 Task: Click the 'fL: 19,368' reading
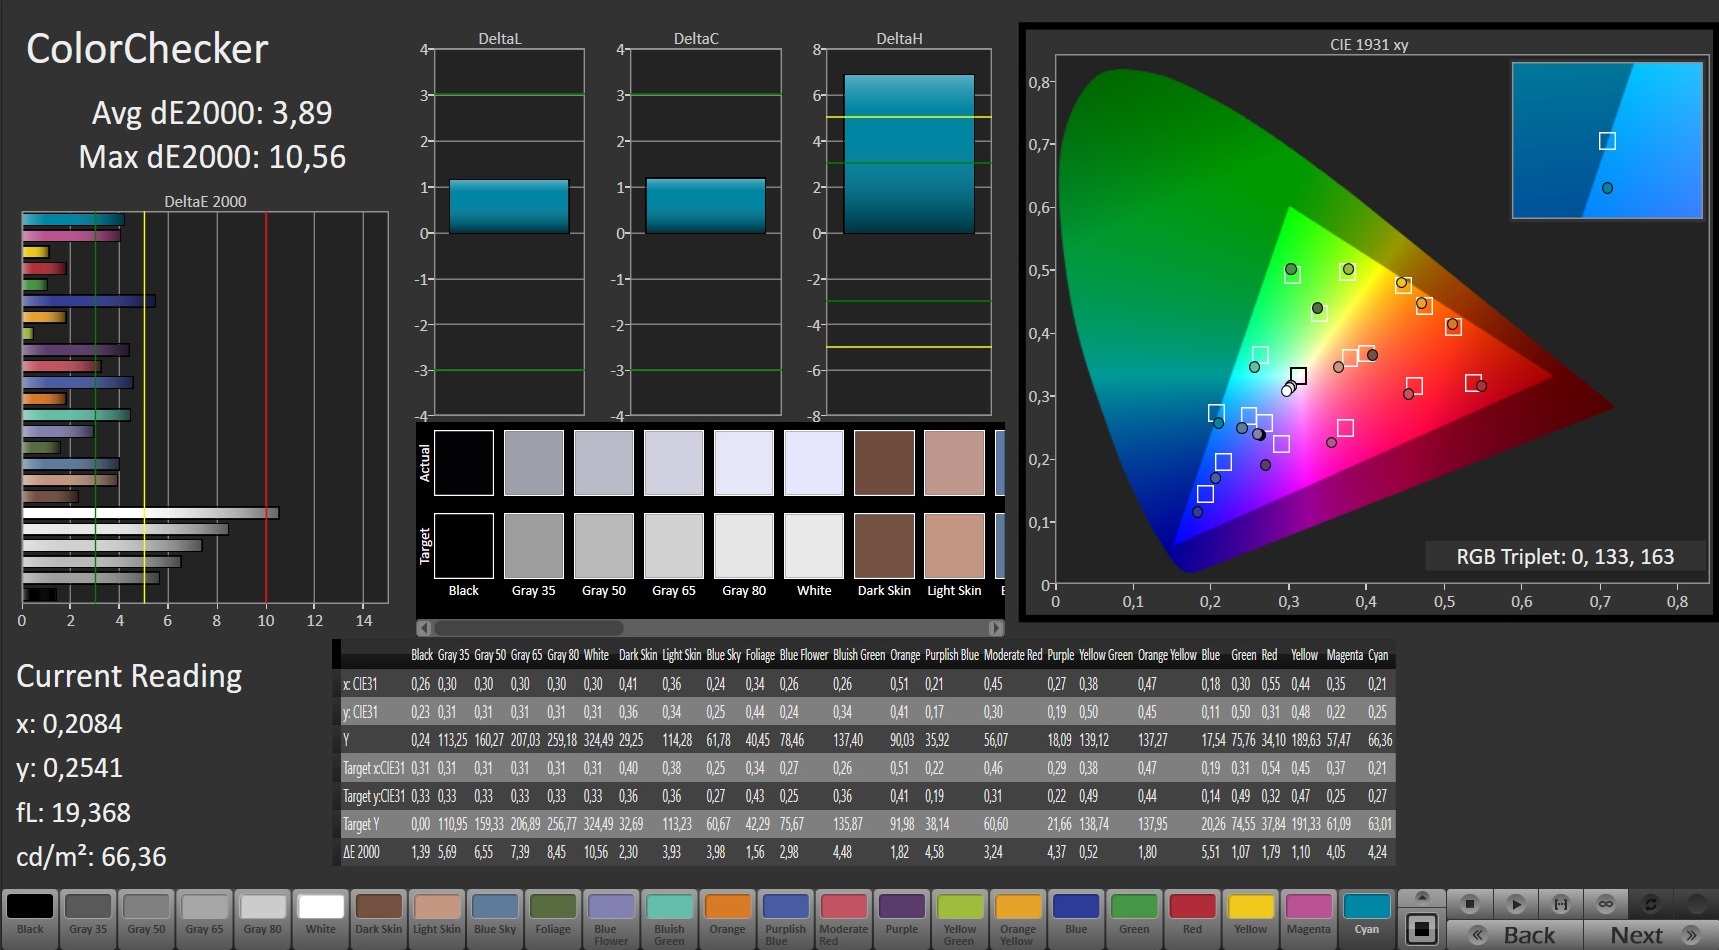coord(73,813)
